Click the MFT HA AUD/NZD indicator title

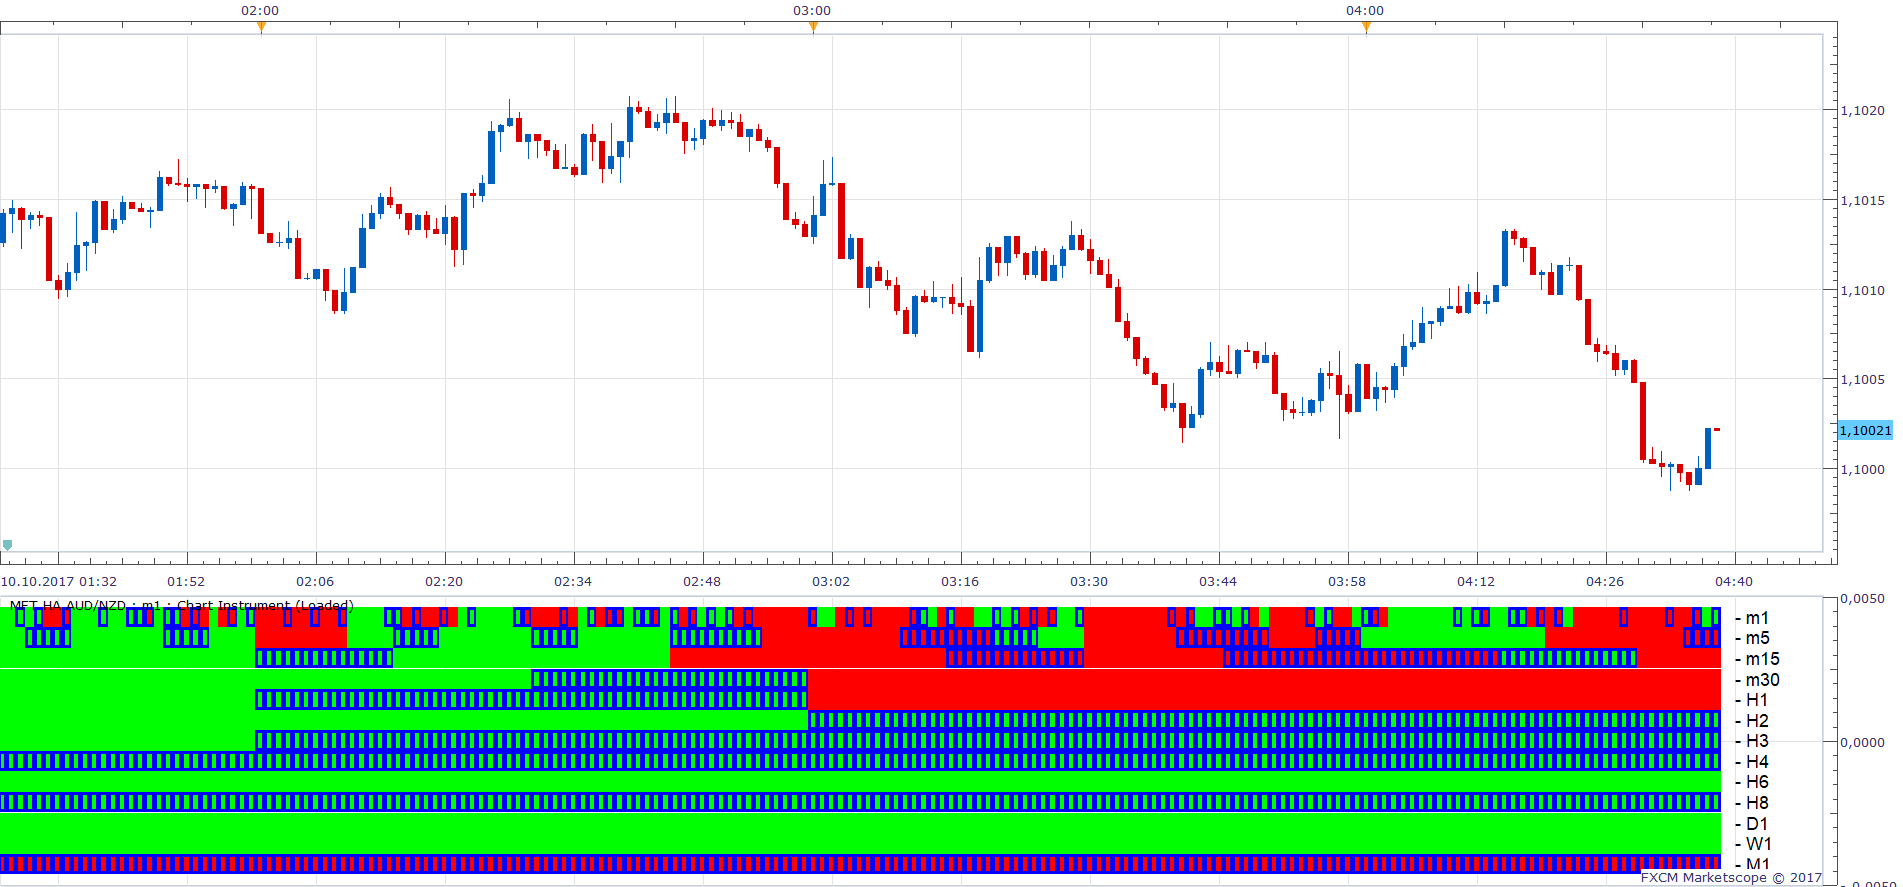(181, 605)
